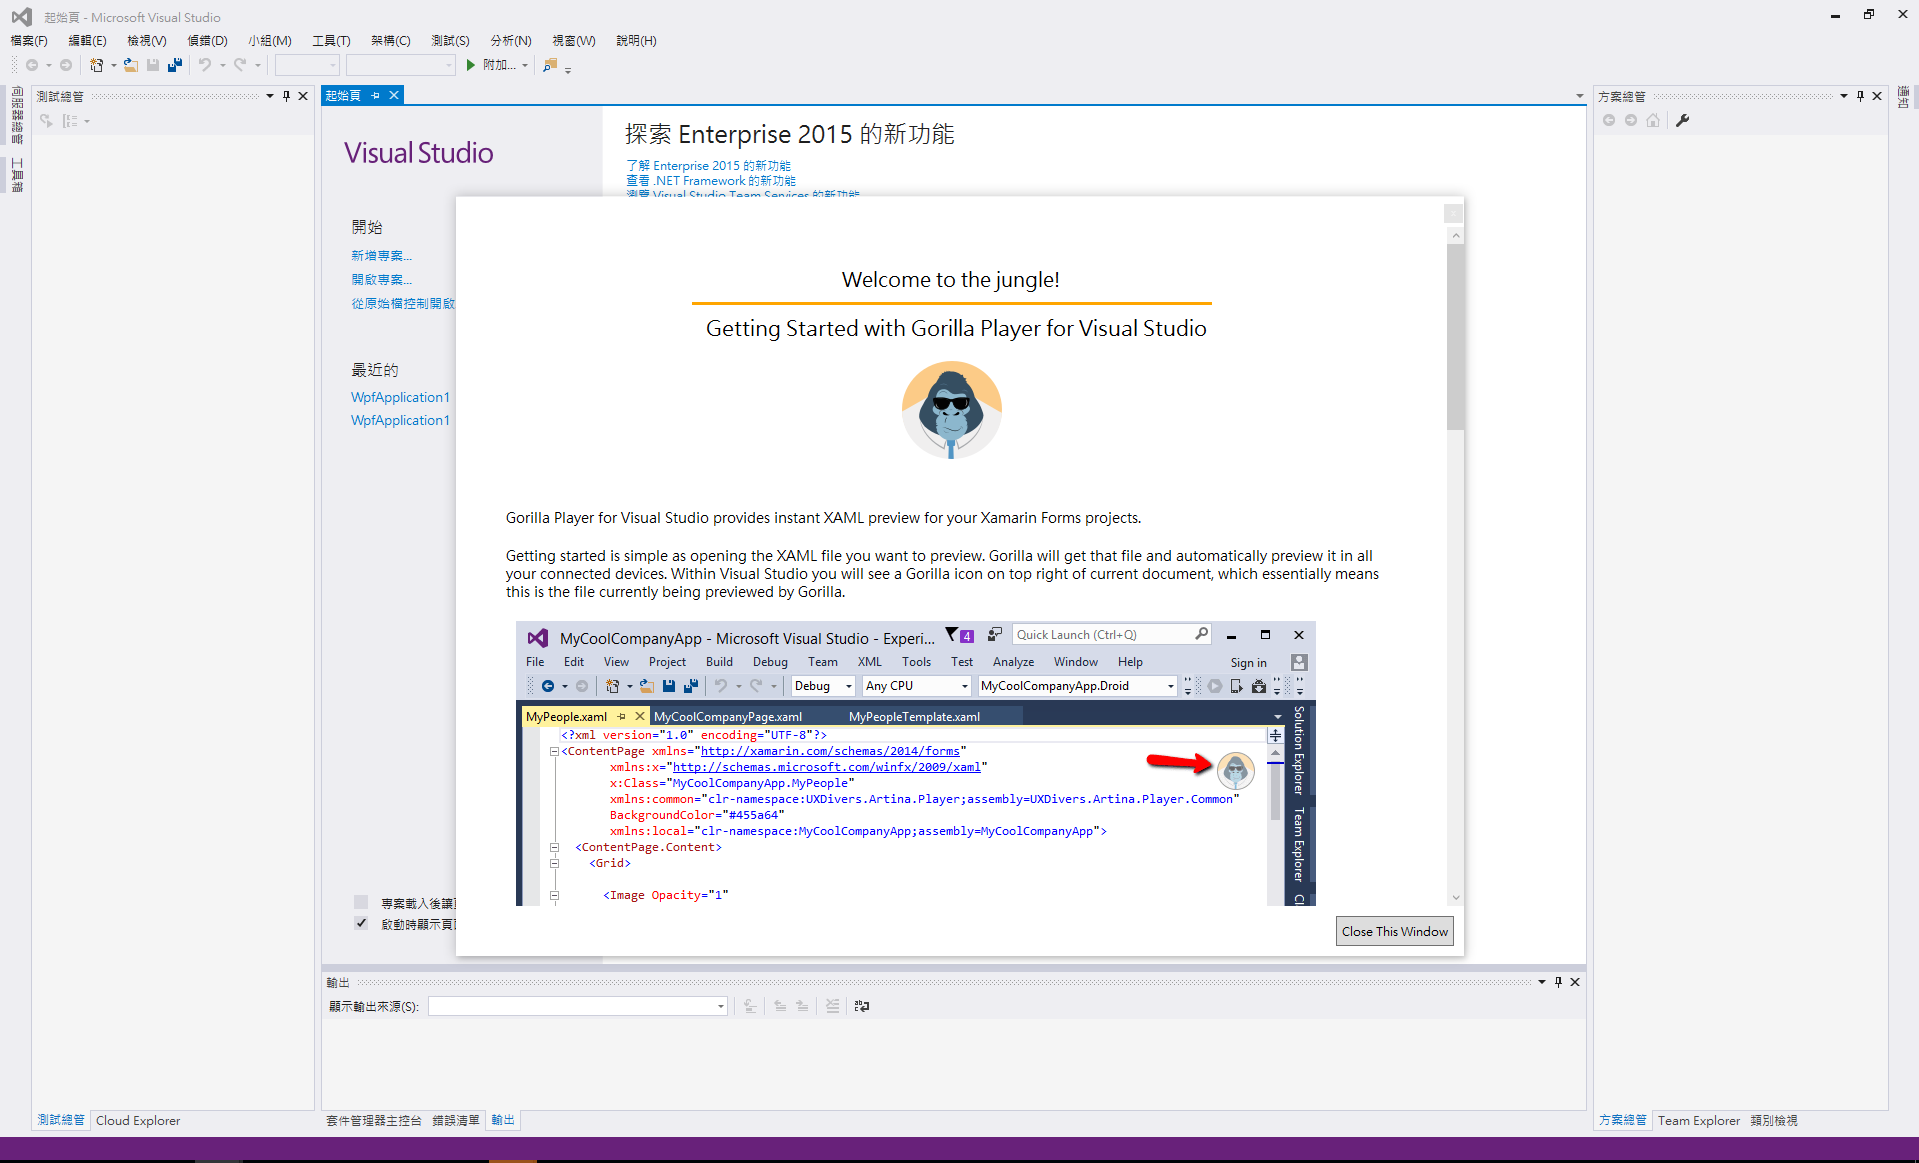
Task: Click 了解 Enterprise 2015 的新功能 link
Action: [x=708, y=166]
